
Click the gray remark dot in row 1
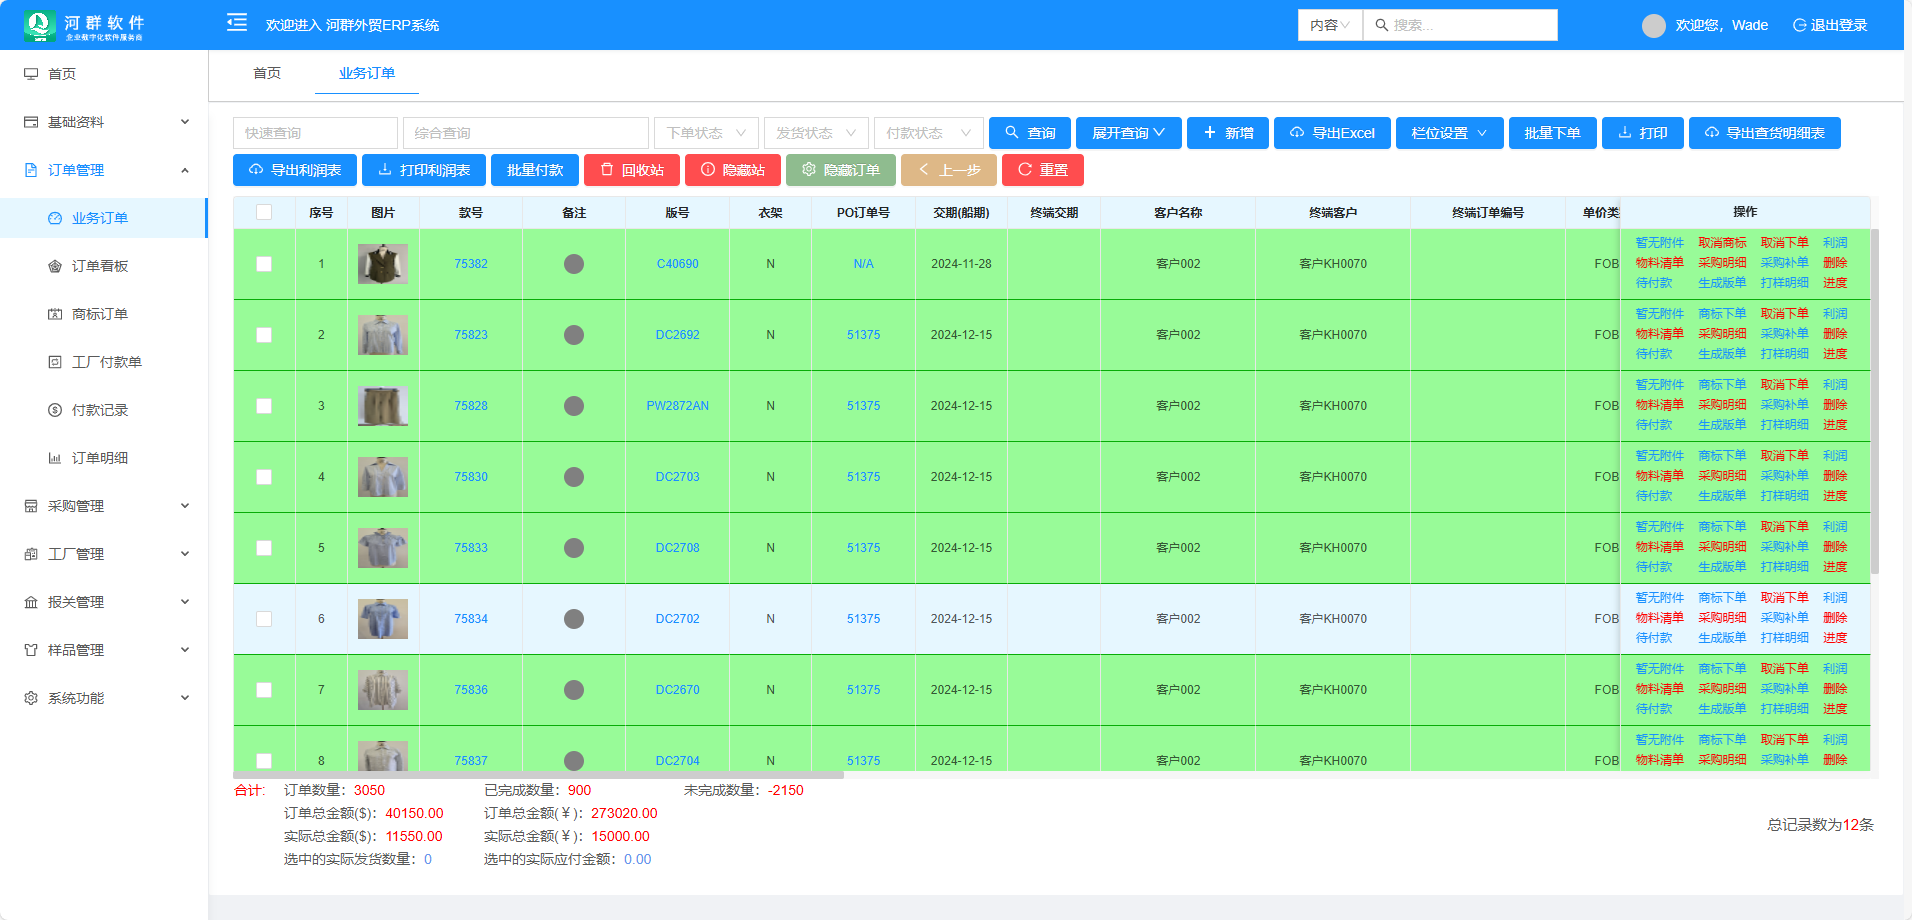pos(574,264)
